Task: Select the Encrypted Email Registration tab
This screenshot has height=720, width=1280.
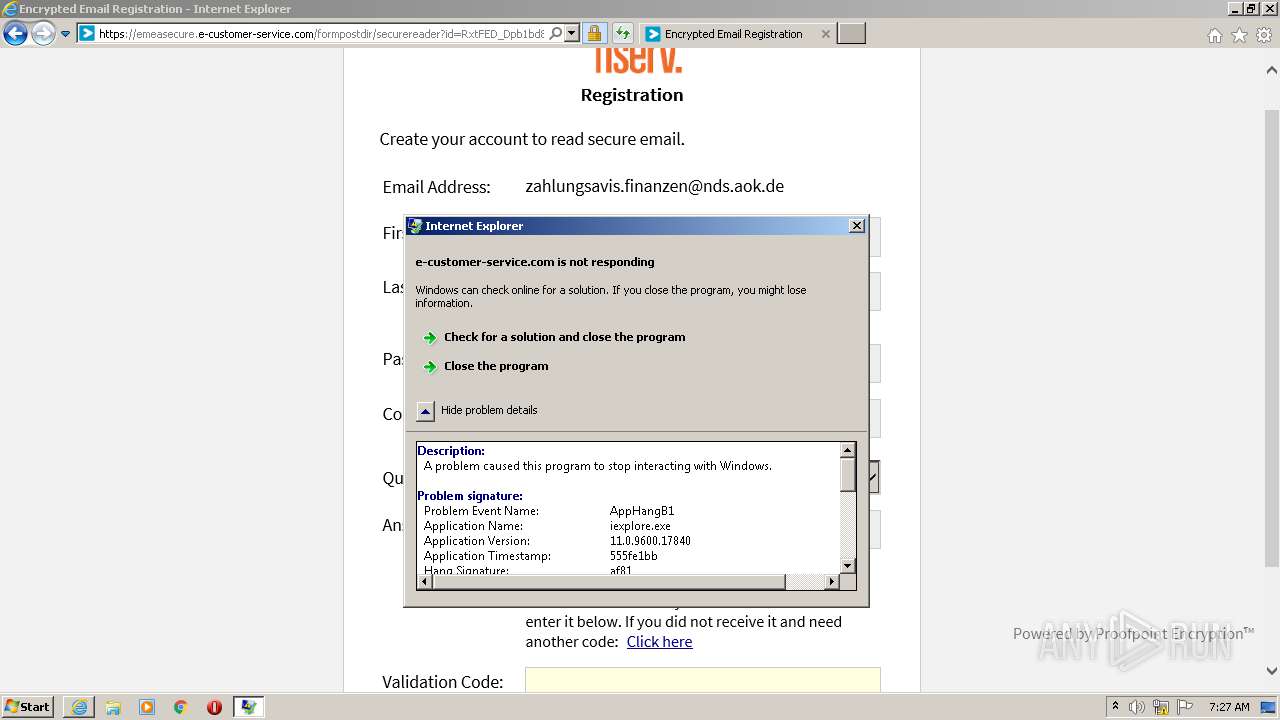Action: (x=733, y=34)
